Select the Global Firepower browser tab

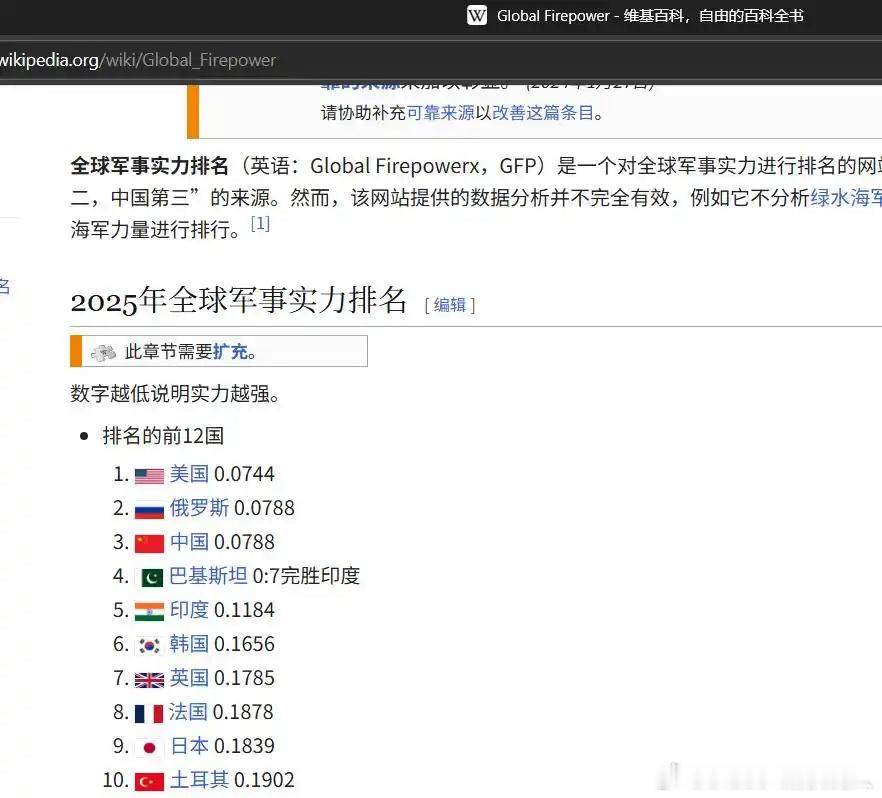[x=636, y=16]
